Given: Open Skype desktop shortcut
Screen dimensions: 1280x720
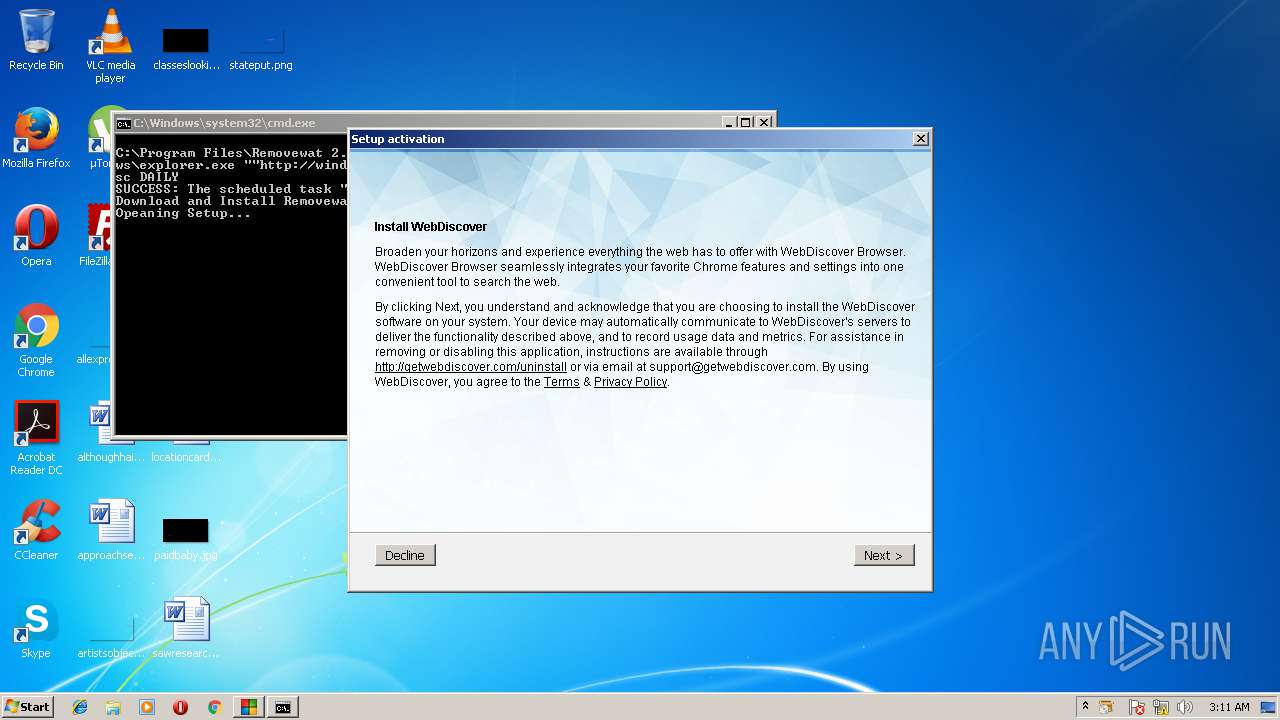Looking at the screenshot, I should (36, 628).
